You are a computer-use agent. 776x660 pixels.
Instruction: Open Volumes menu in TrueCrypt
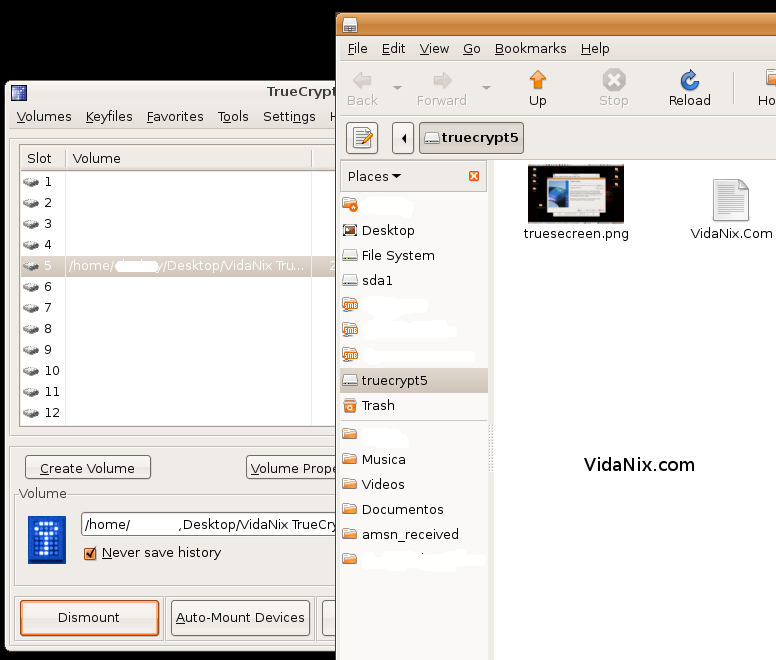point(44,117)
